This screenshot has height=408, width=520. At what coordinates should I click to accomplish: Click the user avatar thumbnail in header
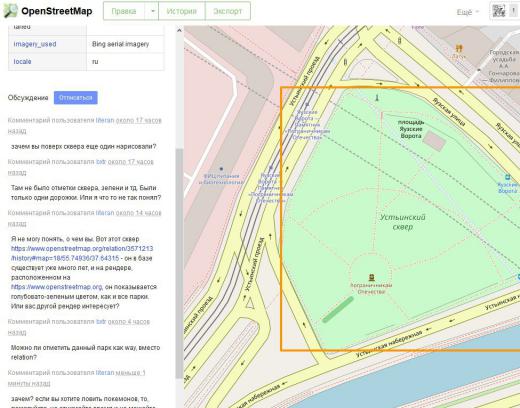click(x=499, y=11)
